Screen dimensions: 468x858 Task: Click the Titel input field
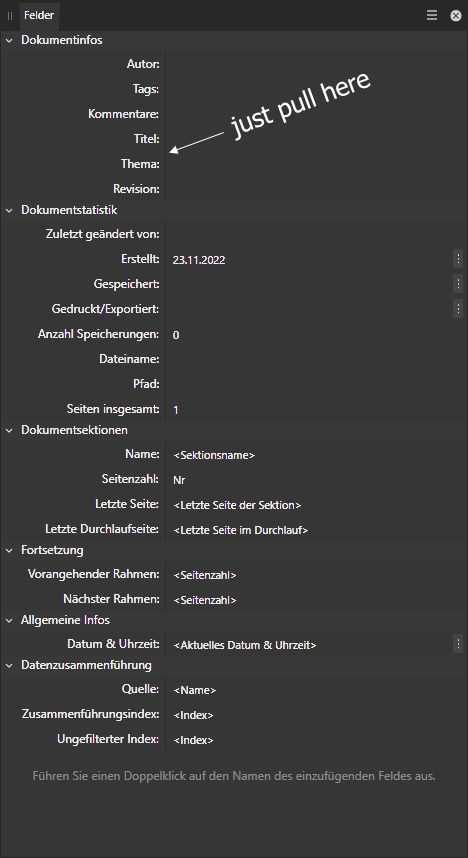pyautogui.click(x=315, y=139)
